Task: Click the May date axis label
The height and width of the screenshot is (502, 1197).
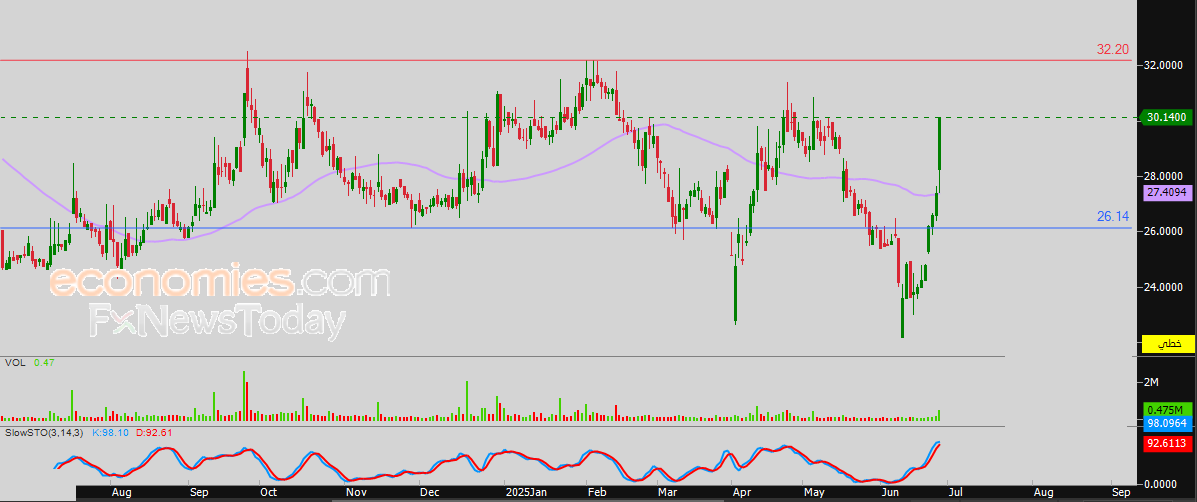Action: 816,493
